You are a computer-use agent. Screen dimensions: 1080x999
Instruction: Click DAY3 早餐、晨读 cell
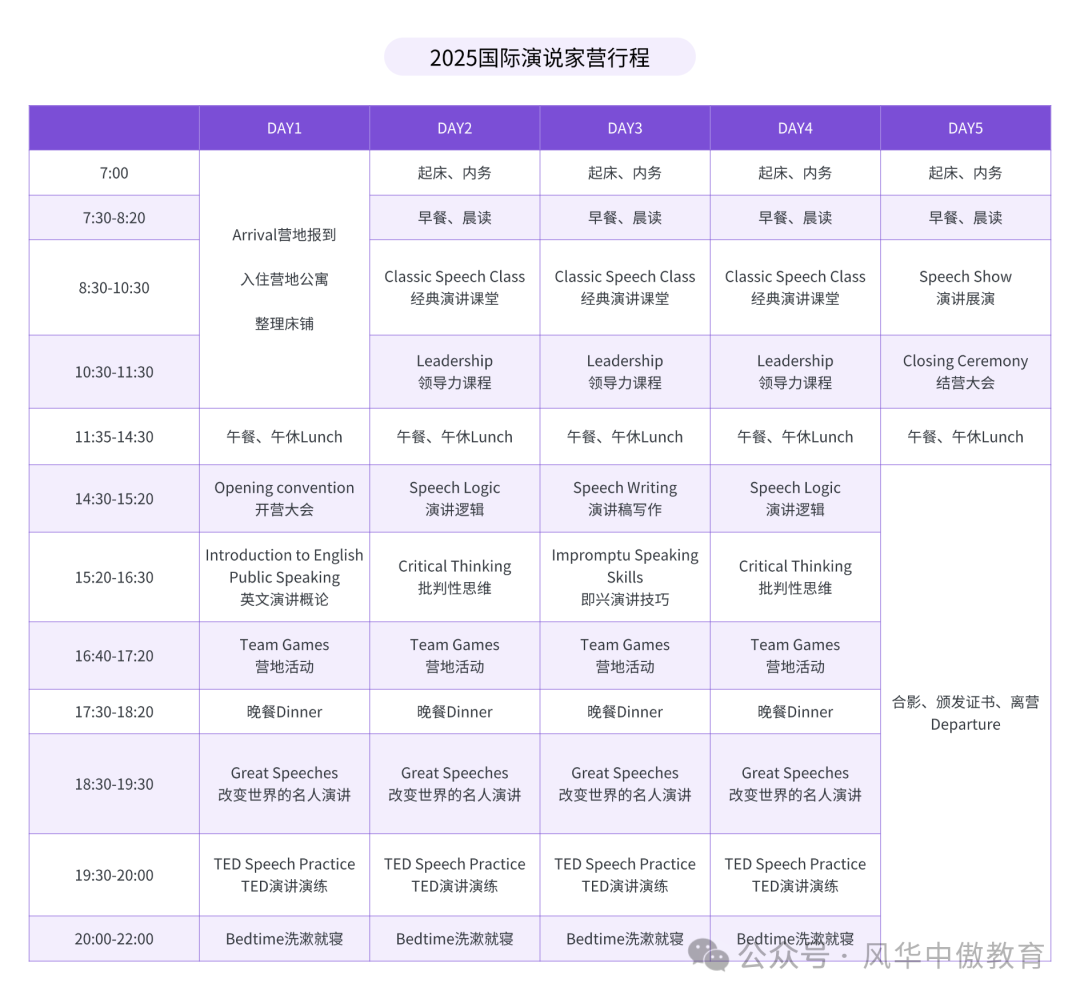tap(625, 218)
